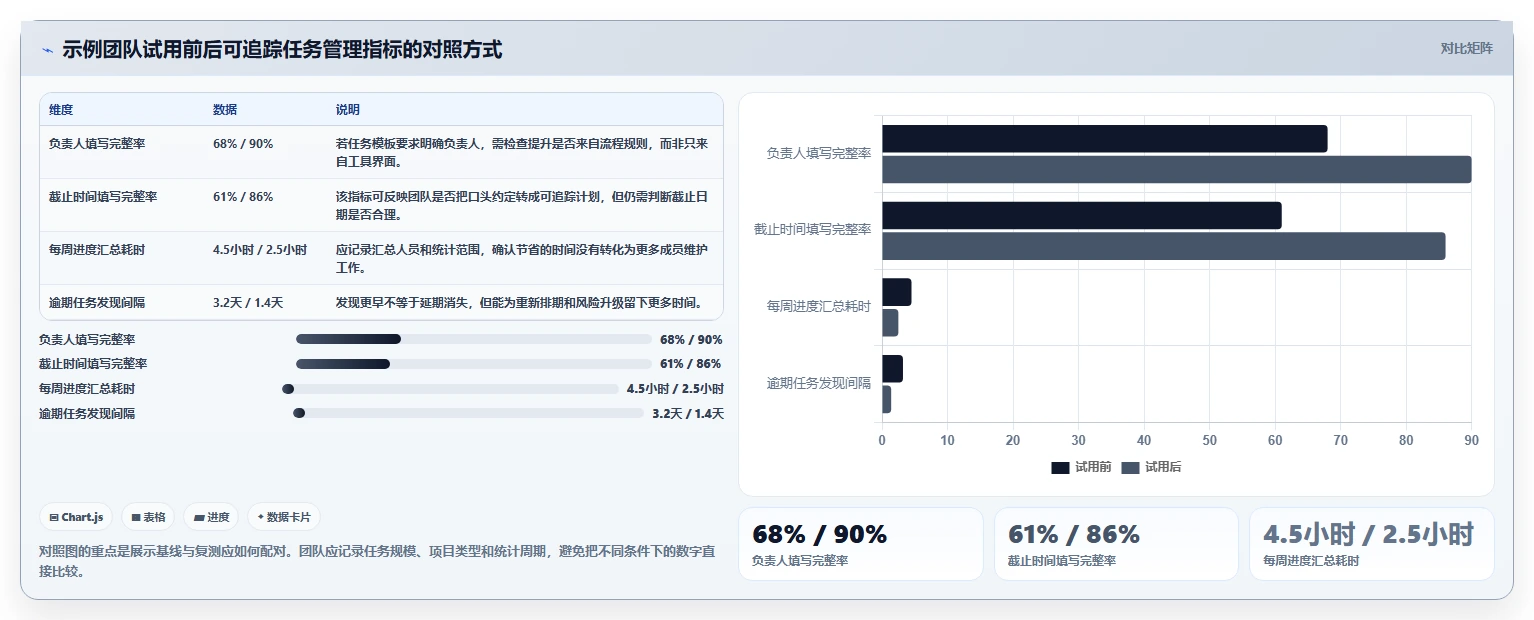Click progress list value 68% / 90%

coord(691,340)
